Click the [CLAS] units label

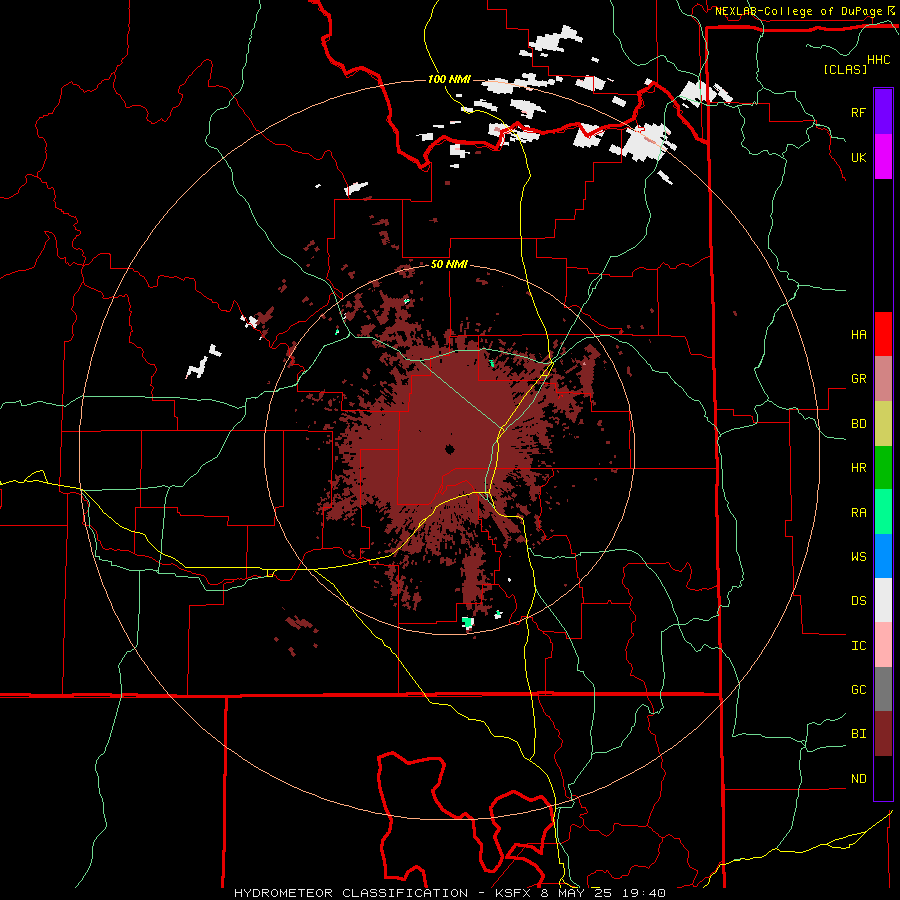[845, 69]
